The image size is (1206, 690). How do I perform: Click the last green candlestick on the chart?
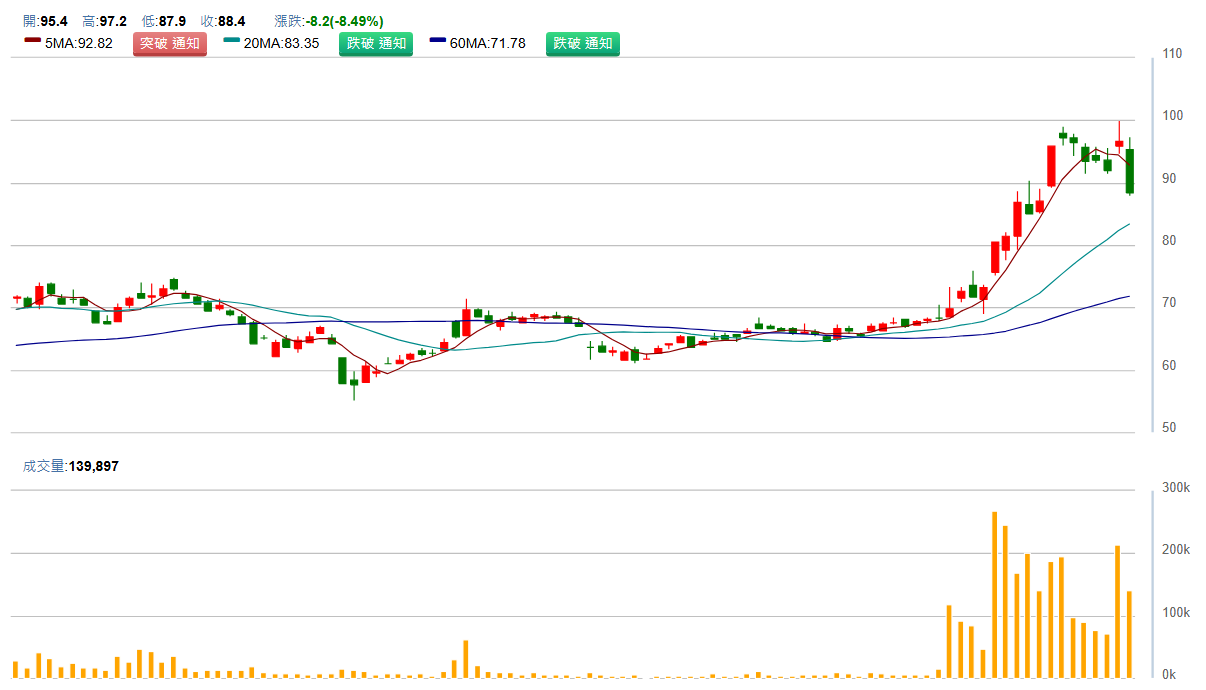coord(1130,170)
